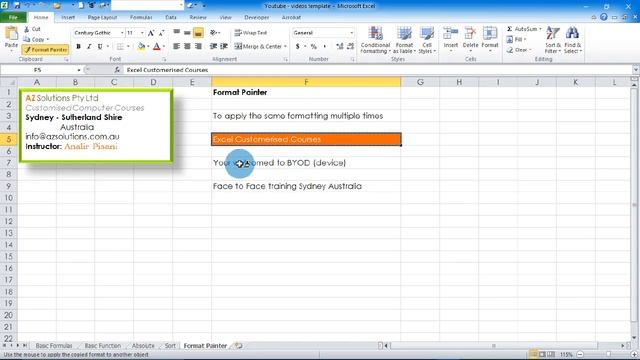Click the Accounting dollar format icon
This screenshot has width=640, height=360.
tap(298, 47)
